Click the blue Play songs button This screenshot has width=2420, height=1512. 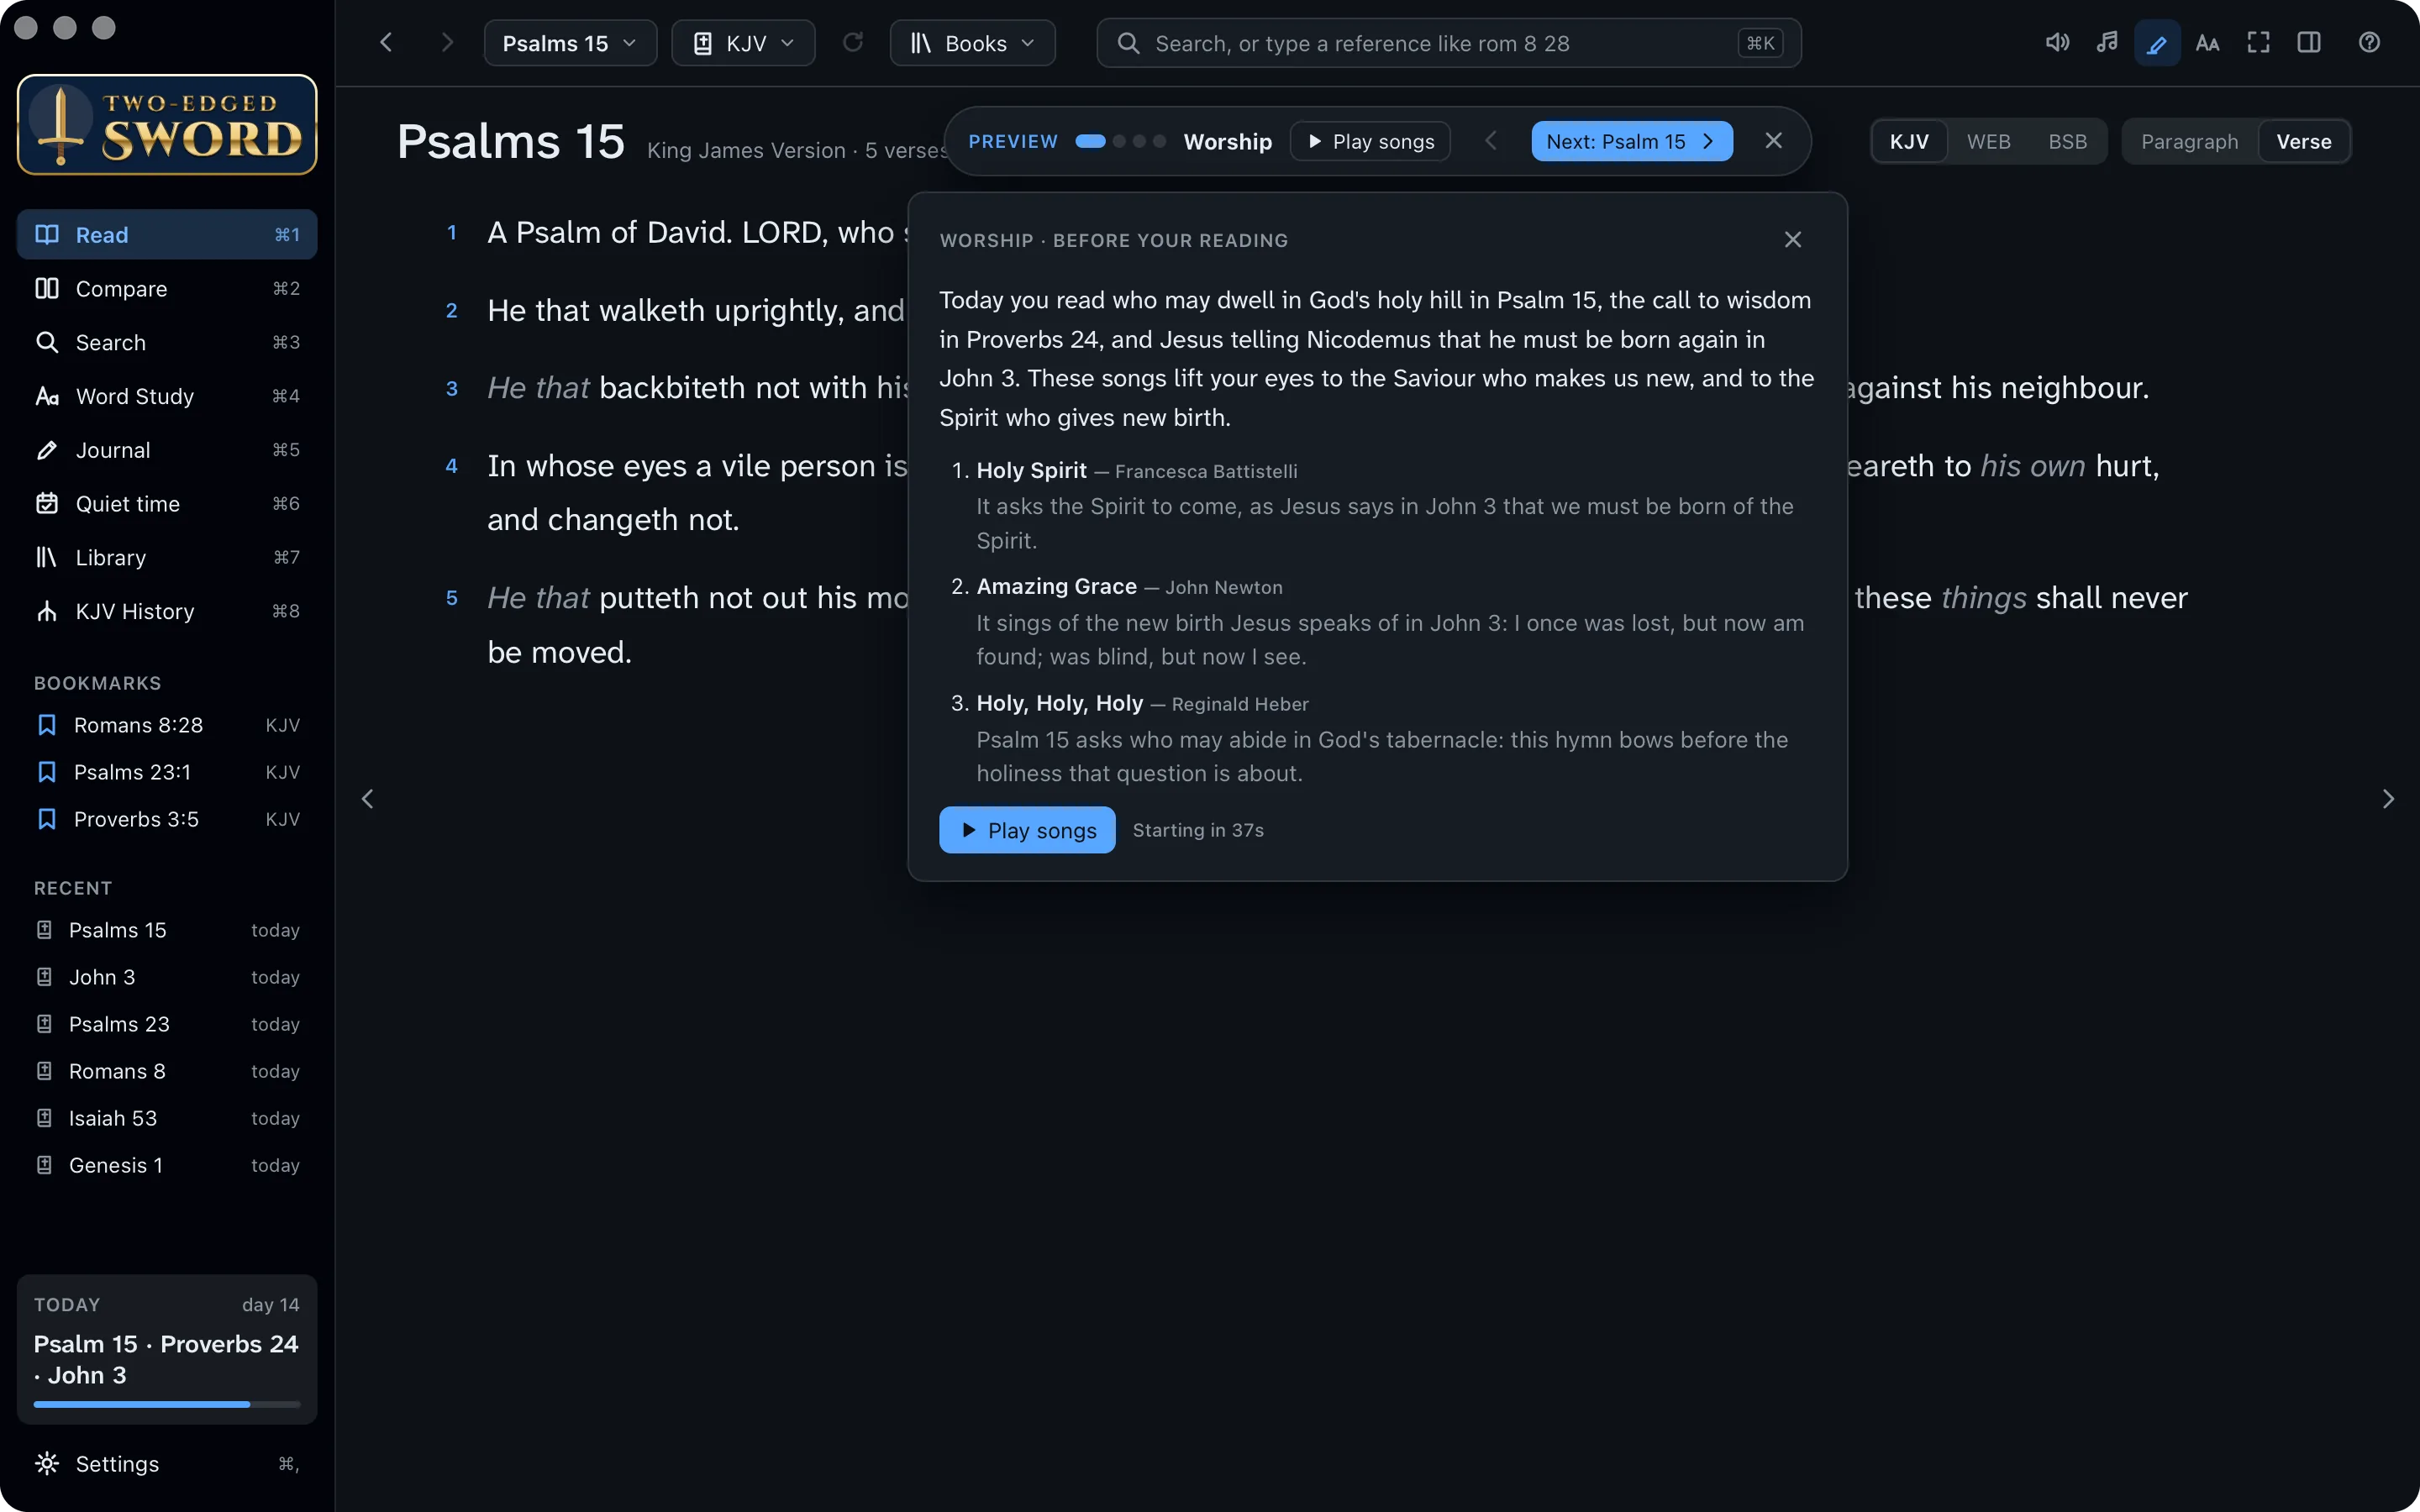click(x=1027, y=830)
